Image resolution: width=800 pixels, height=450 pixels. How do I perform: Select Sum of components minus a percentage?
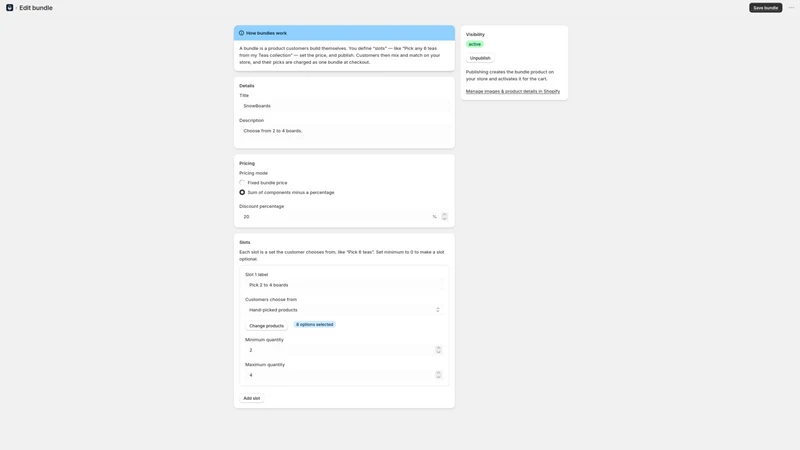242,192
